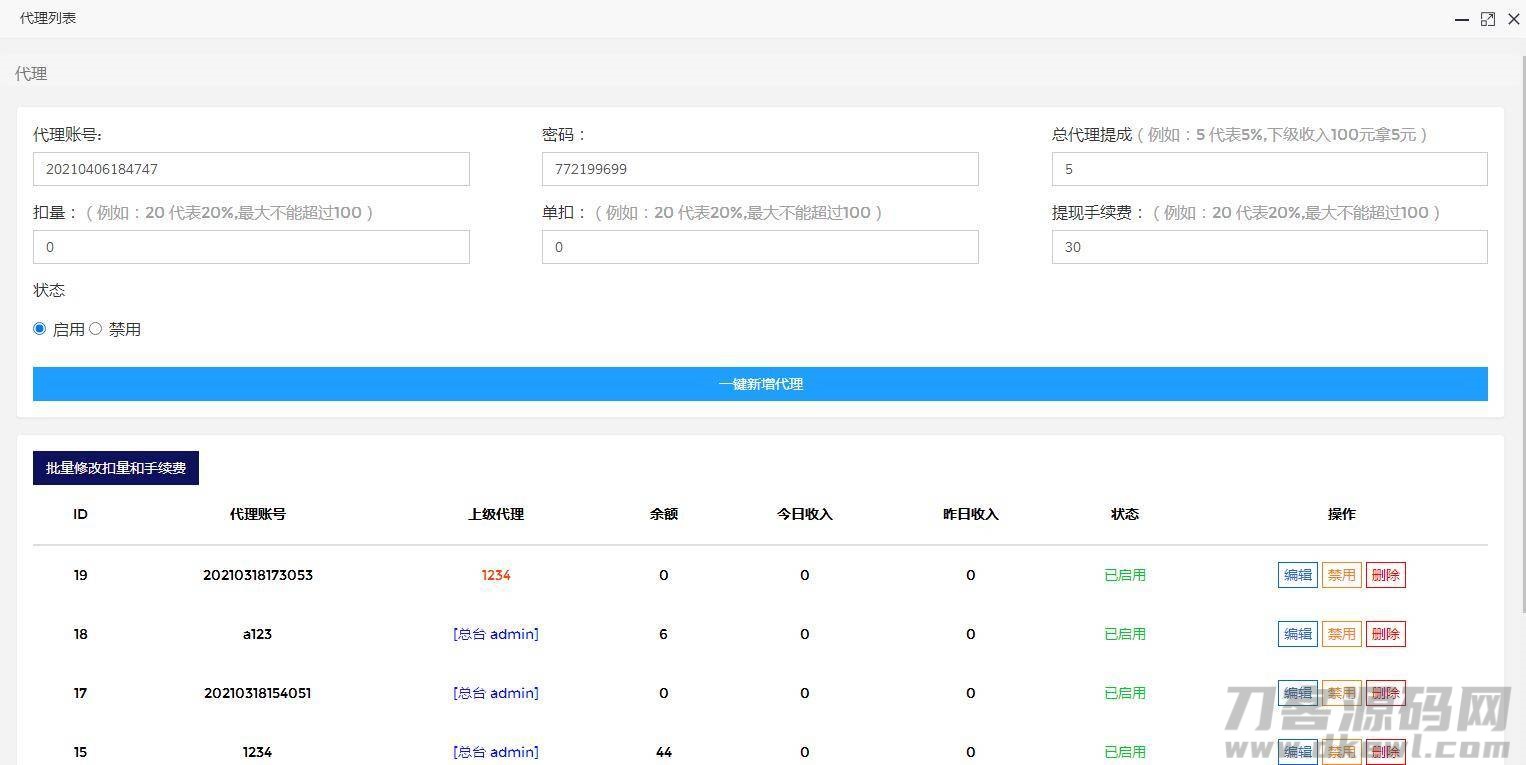Click the 代理账号 input field
Image resolution: width=1526 pixels, height=765 pixels.
pos(250,169)
